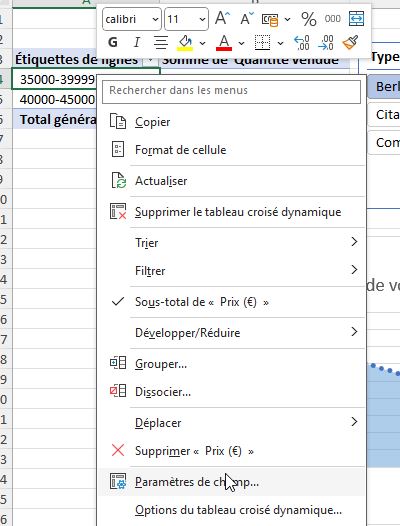Open Options du tableau croisé dynamique…

coord(232,510)
